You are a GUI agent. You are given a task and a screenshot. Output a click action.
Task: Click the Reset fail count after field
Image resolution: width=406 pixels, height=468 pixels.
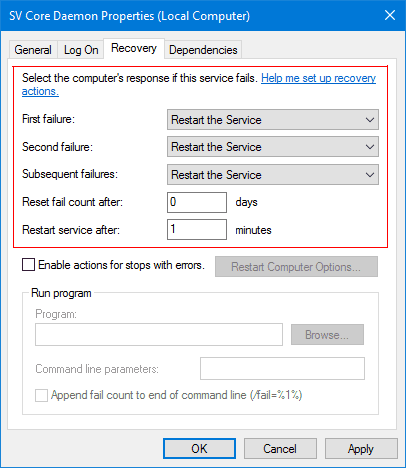click(197, 202)
